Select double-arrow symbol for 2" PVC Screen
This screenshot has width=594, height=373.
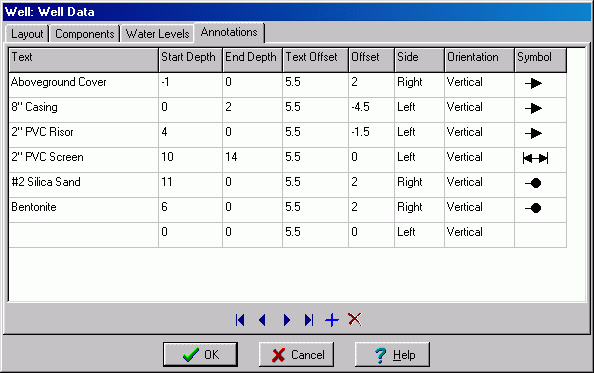pos(535,158)
